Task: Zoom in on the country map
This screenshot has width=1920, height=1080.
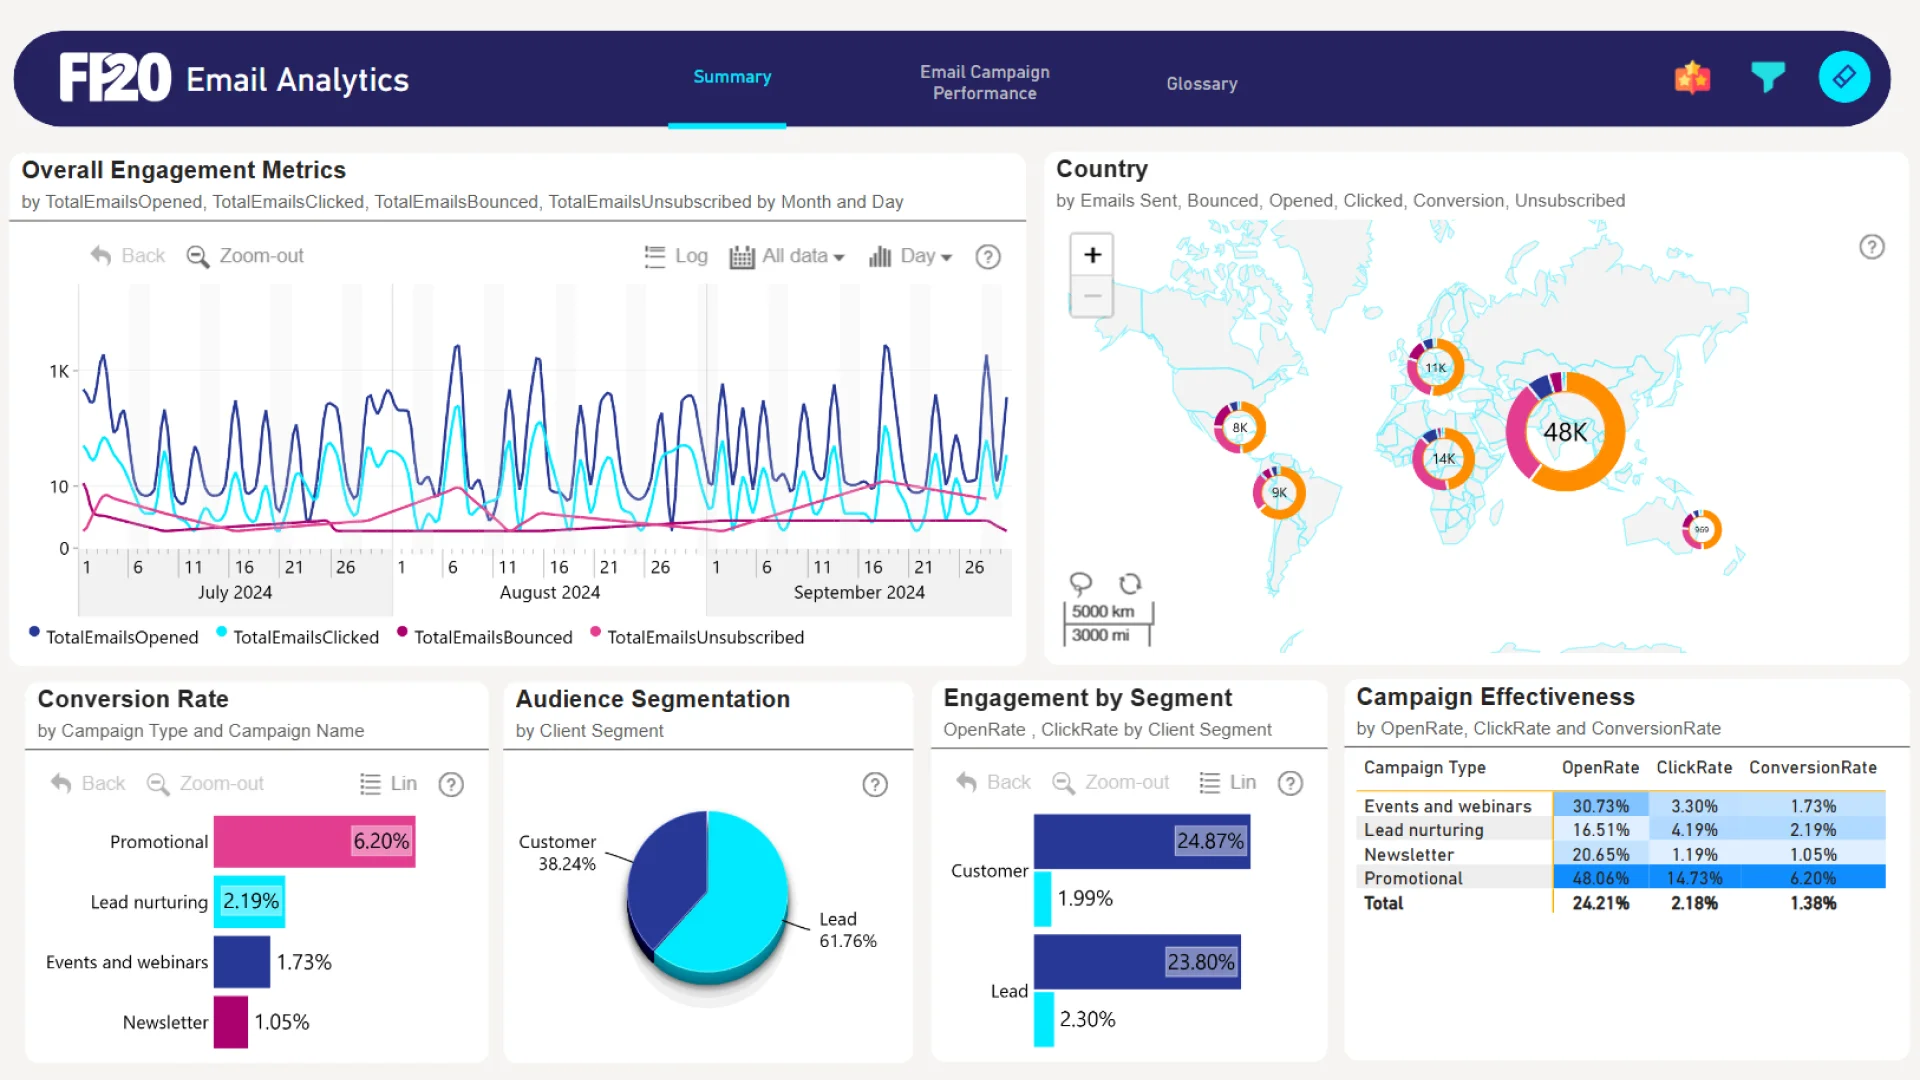Action: click(x=1092, y=255)
